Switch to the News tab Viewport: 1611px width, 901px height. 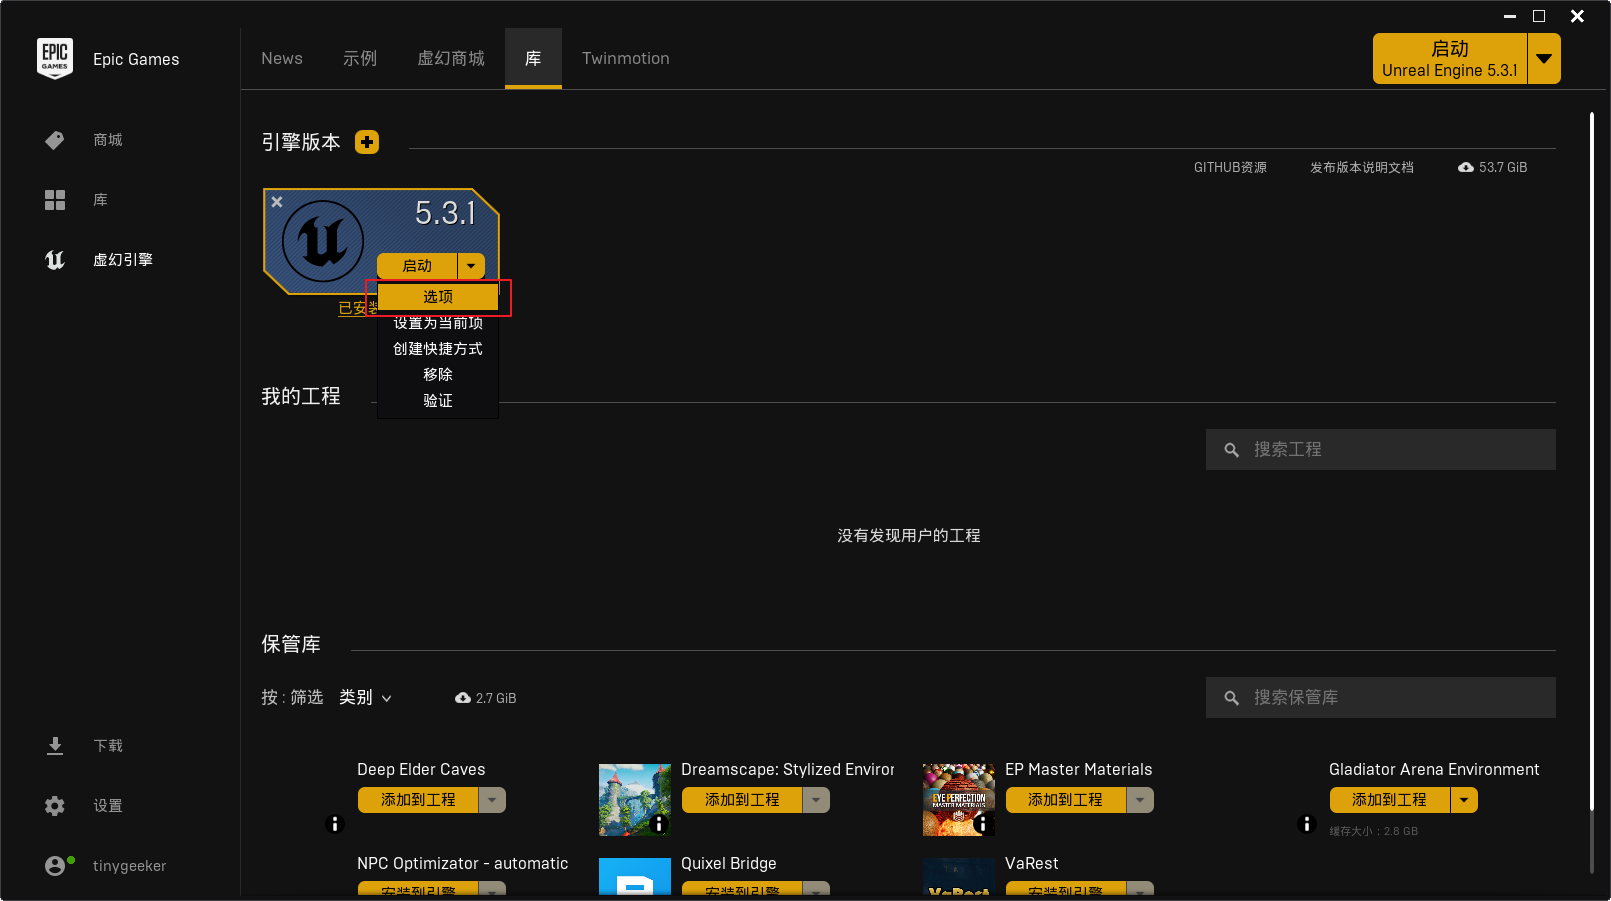[x=282, y=59]
